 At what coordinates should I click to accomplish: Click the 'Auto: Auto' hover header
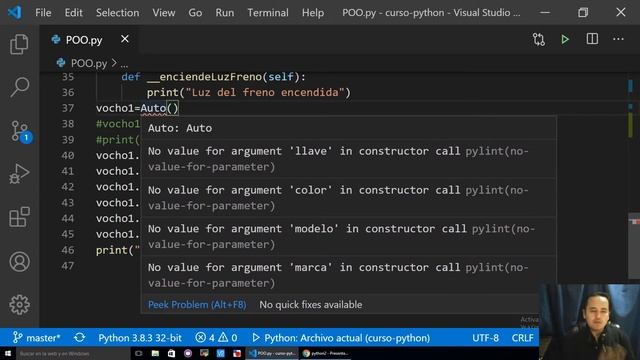pyautogui.click(x=180, y=128)
